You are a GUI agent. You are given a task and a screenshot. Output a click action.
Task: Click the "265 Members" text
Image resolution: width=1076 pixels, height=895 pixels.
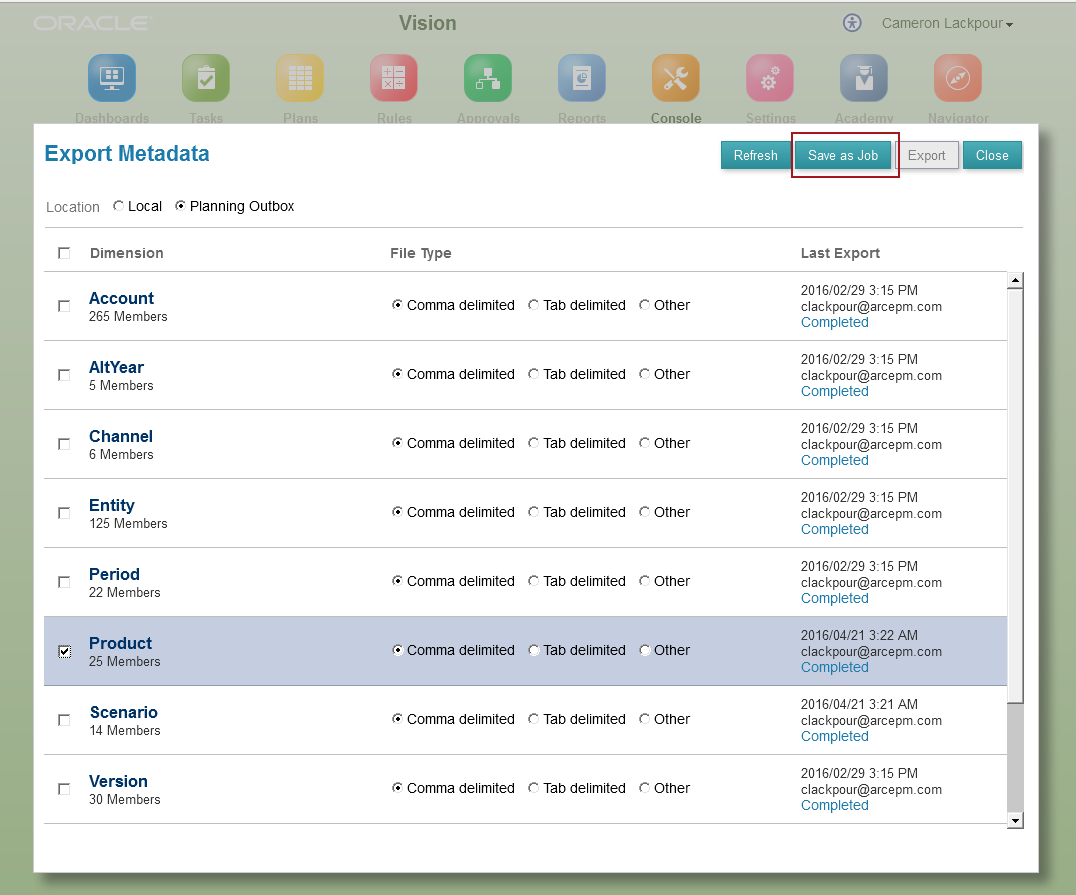pyautogui.click(x=128, y=316)
